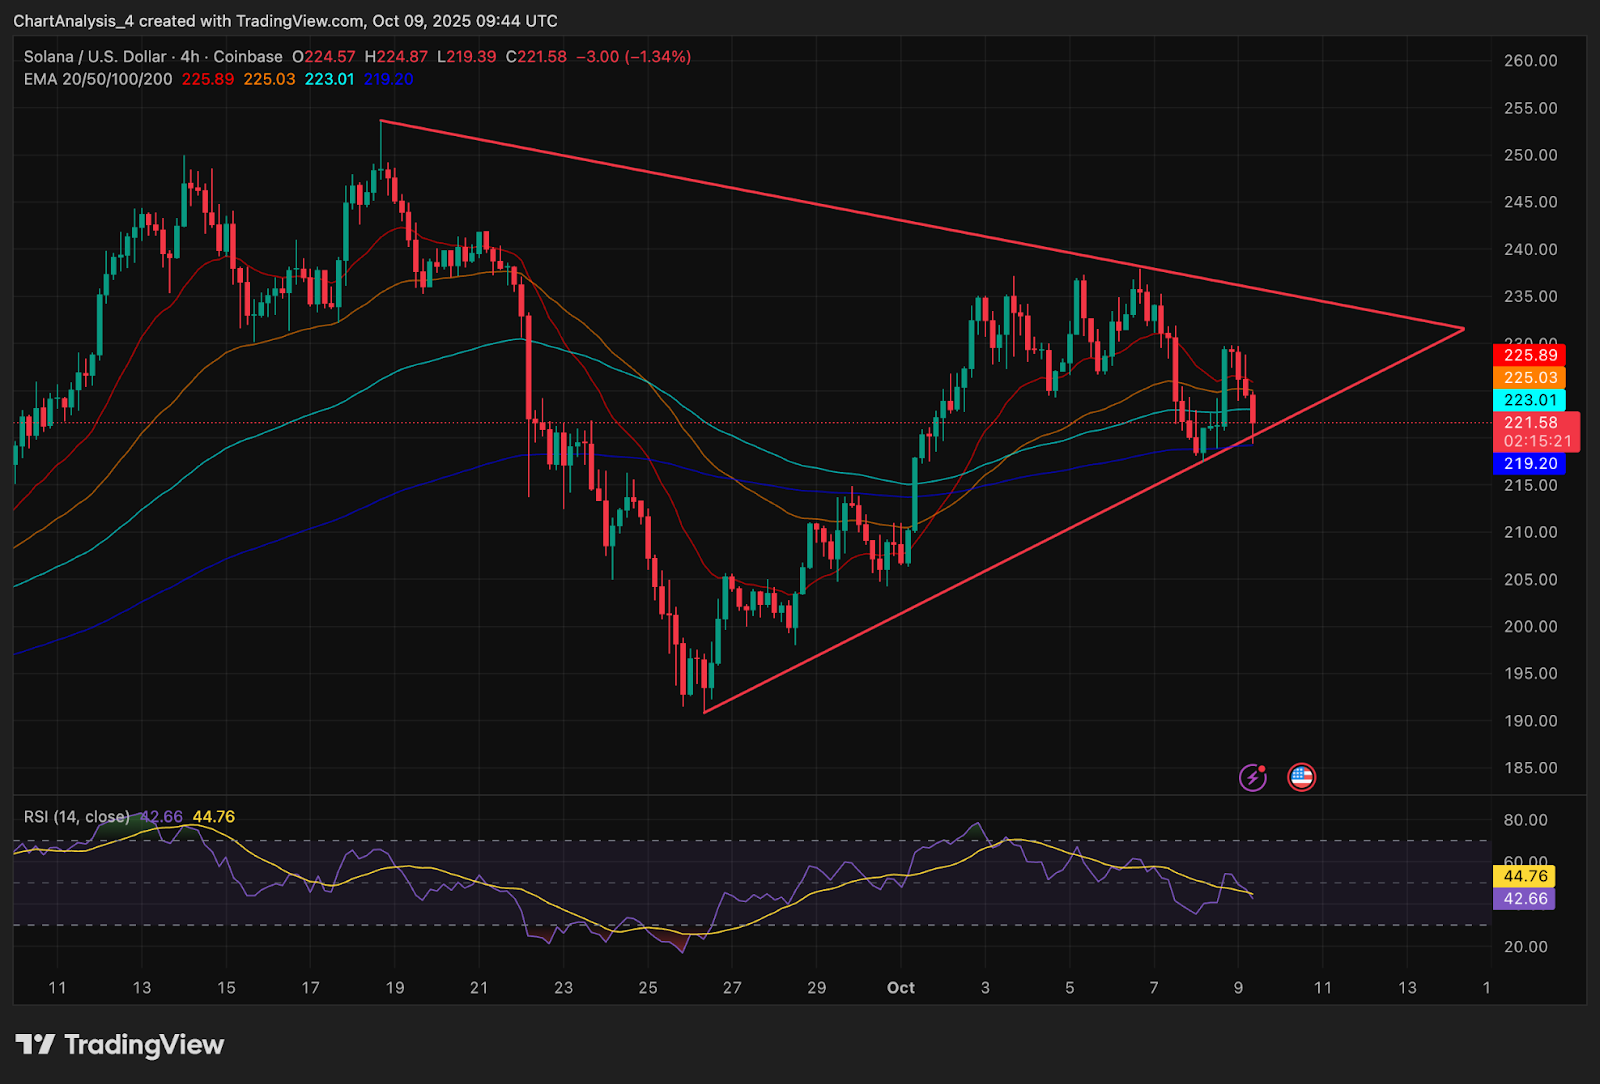1600x1084 pixels.
Task: Click the yellow 44.76 RSI axis tag
Action: (1525, 876)
